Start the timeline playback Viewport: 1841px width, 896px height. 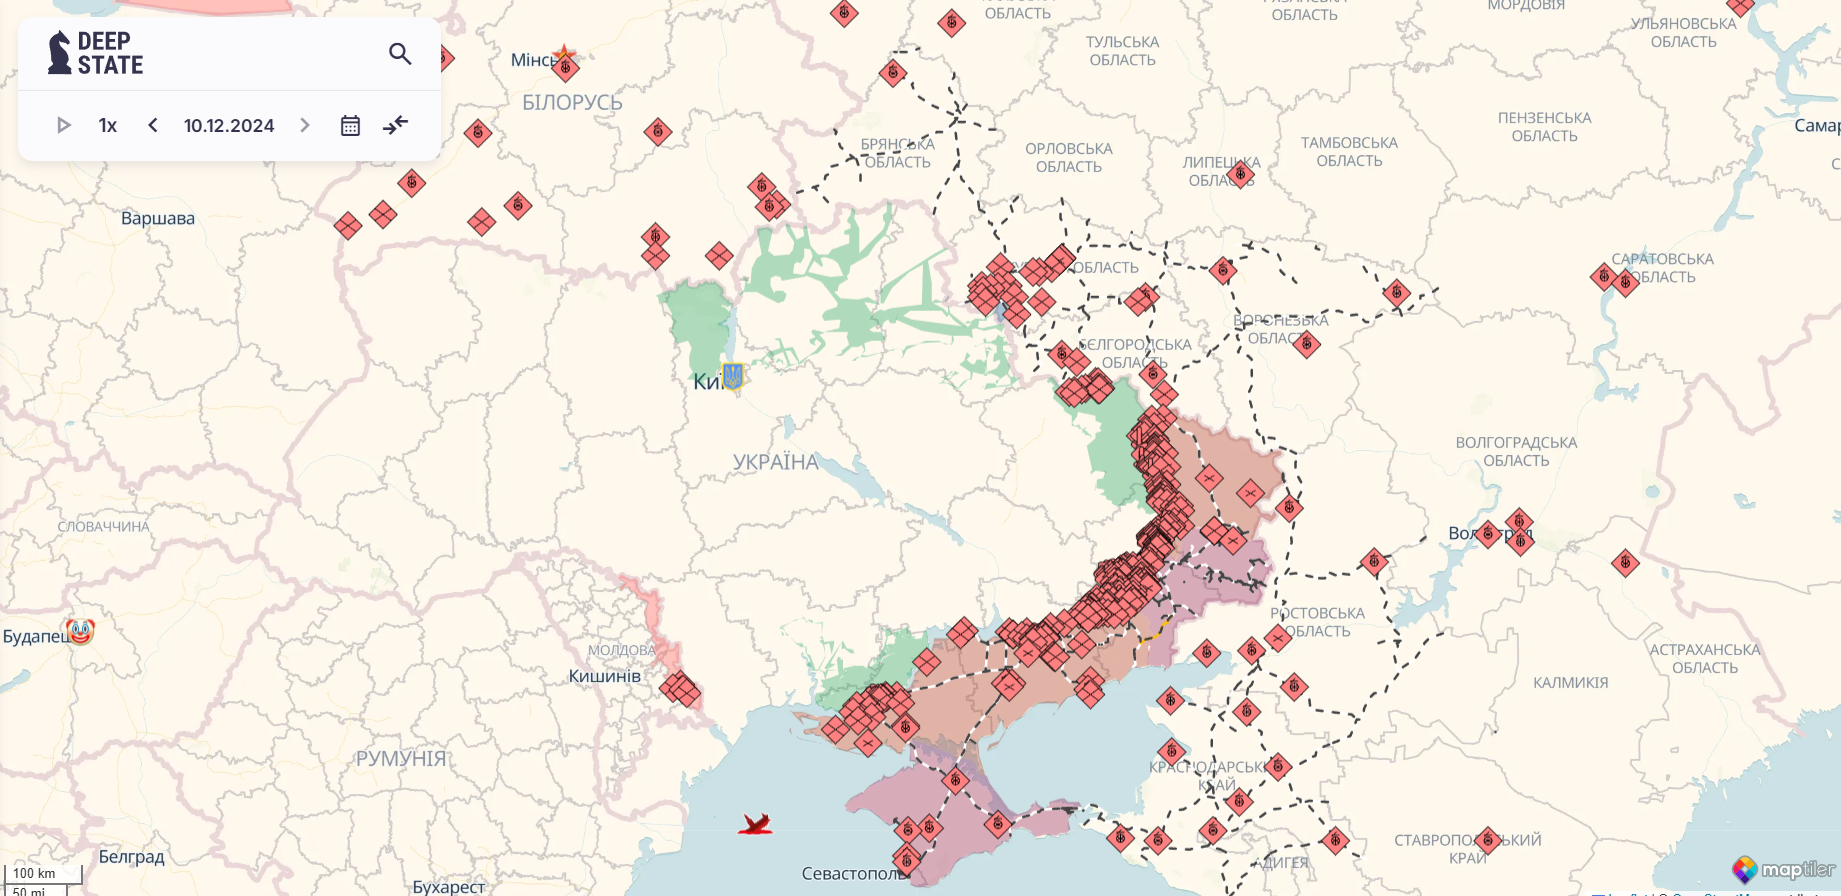[64, 125]
